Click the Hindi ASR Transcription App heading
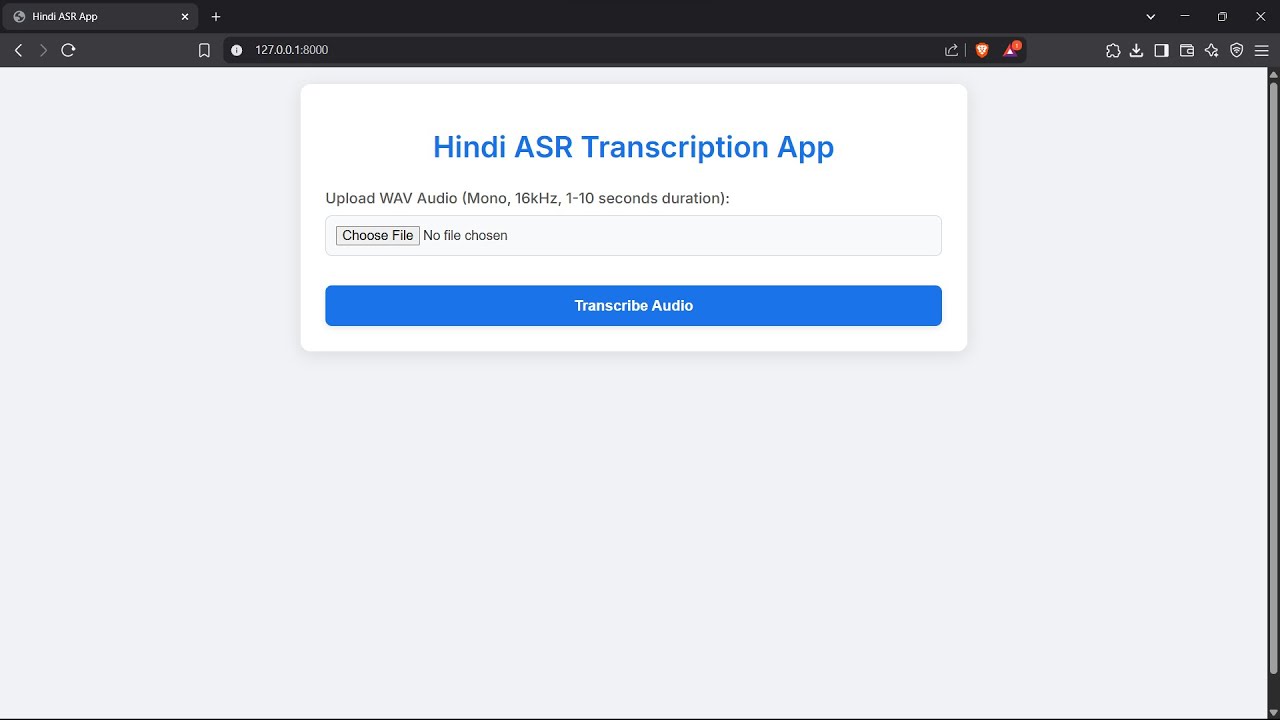This screenshot has height=720, width=1280. point(633,147)
